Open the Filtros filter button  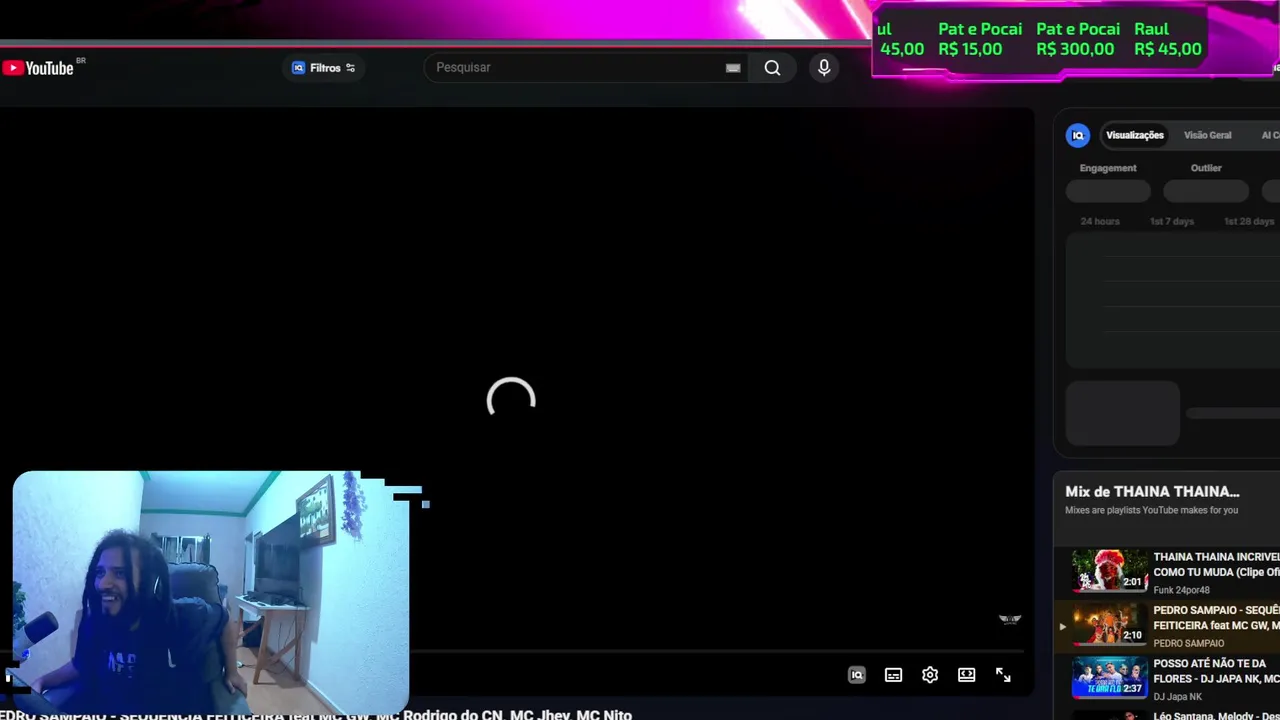pos(323,68)
